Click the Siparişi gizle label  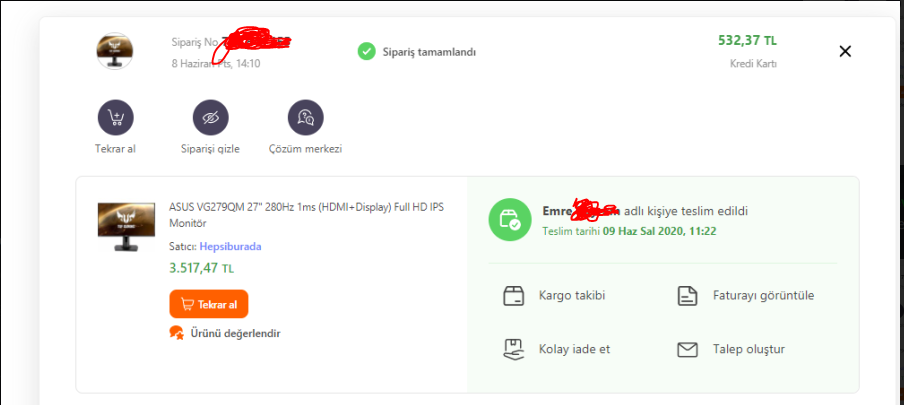tap(210, 149)
